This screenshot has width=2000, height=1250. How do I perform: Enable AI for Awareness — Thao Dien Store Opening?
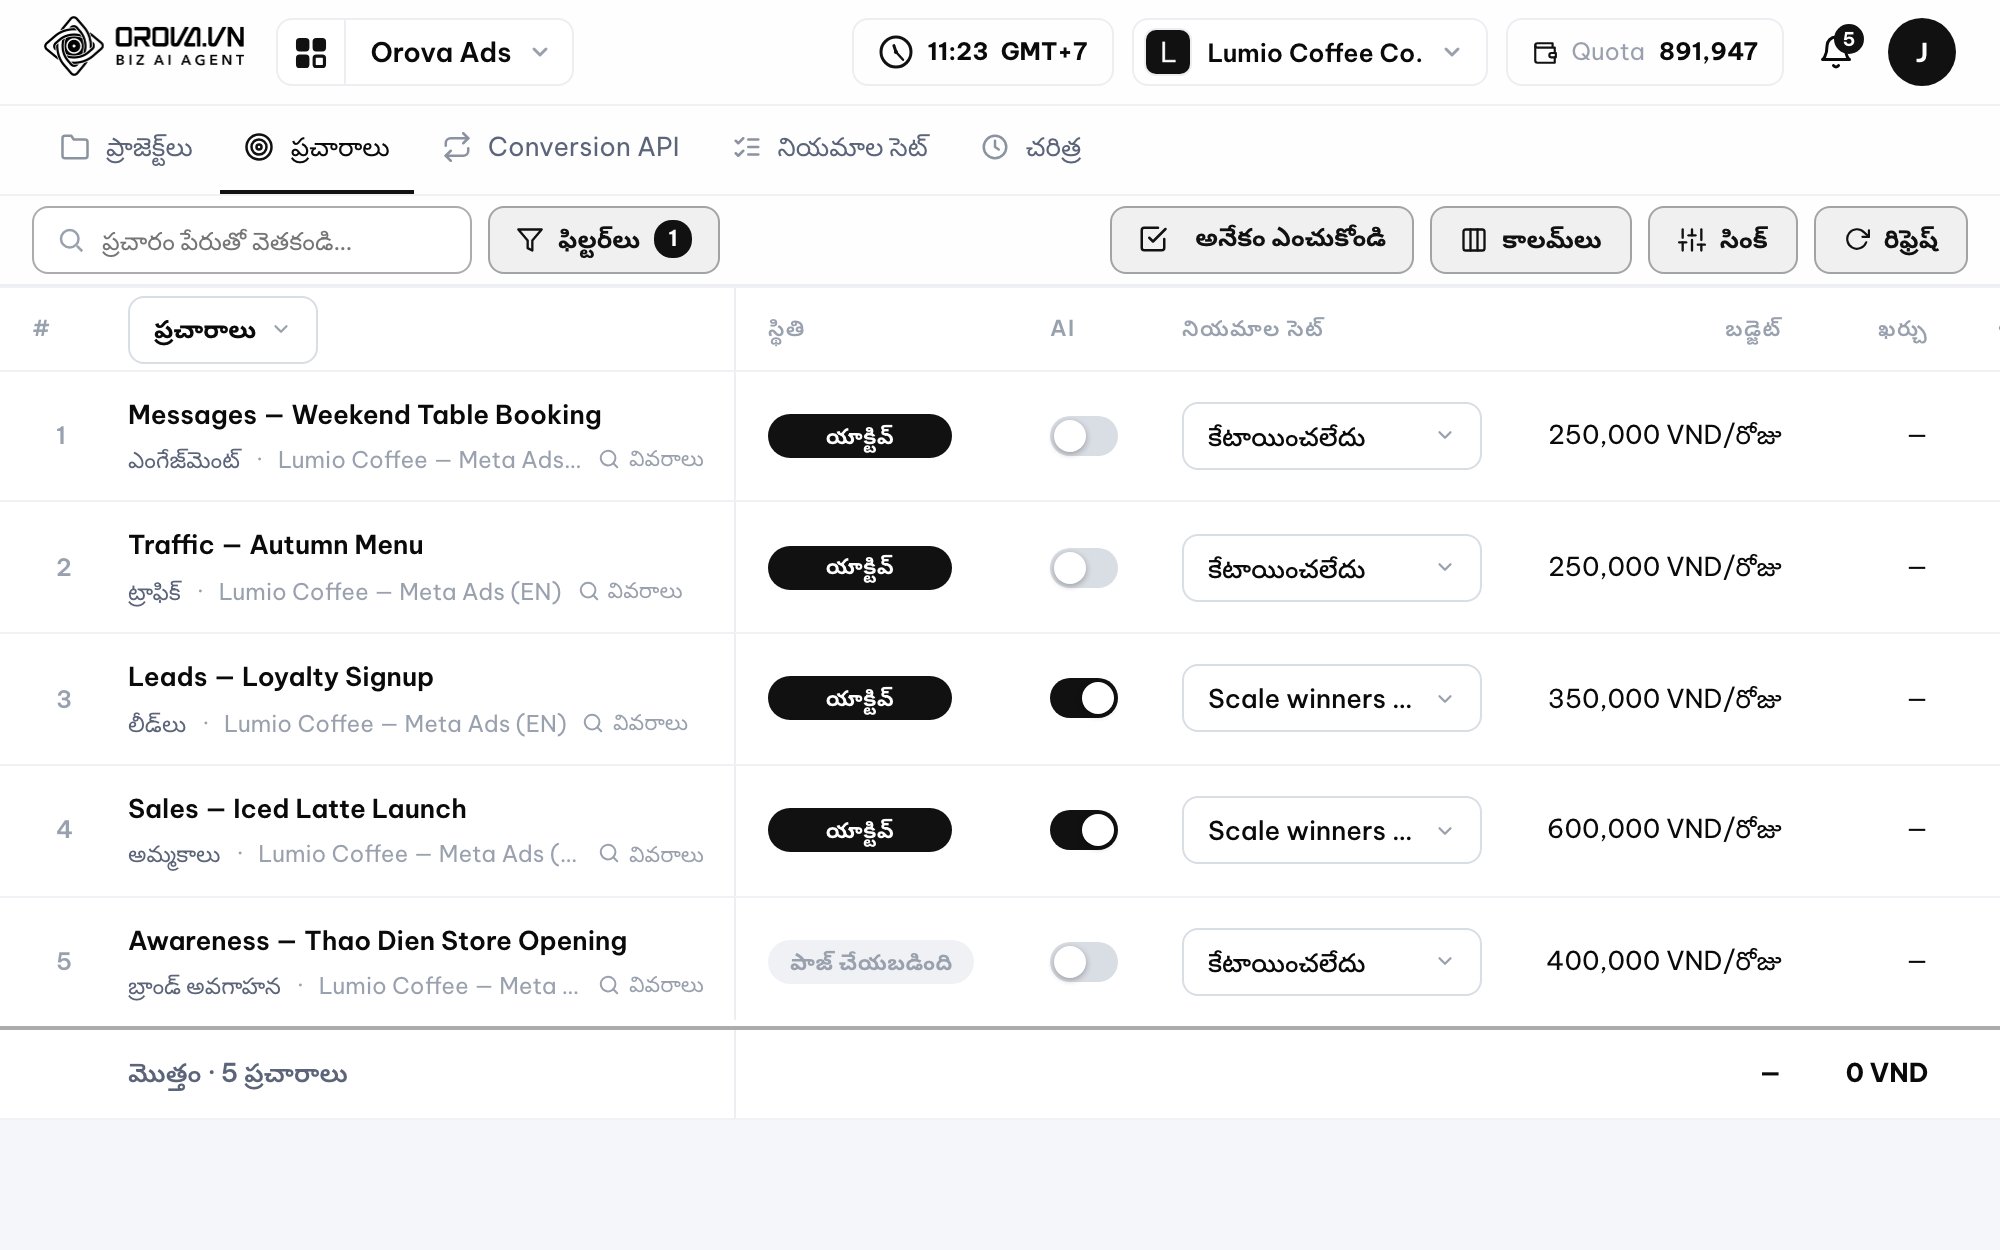1083,962
